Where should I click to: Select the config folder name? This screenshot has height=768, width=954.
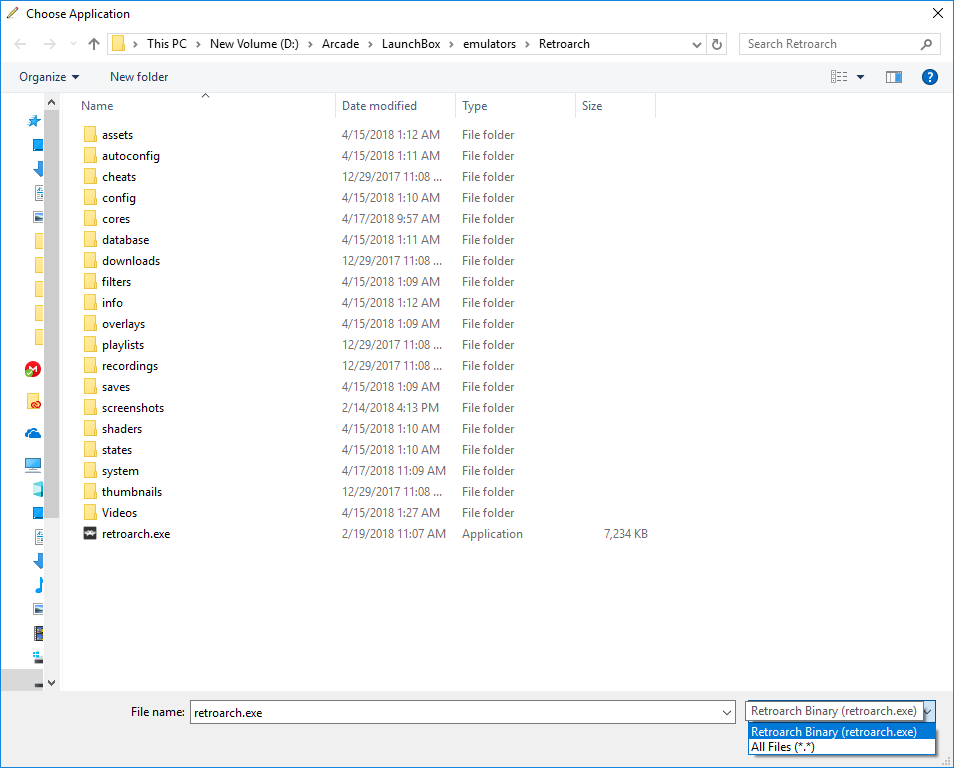[x=119, y=198]
